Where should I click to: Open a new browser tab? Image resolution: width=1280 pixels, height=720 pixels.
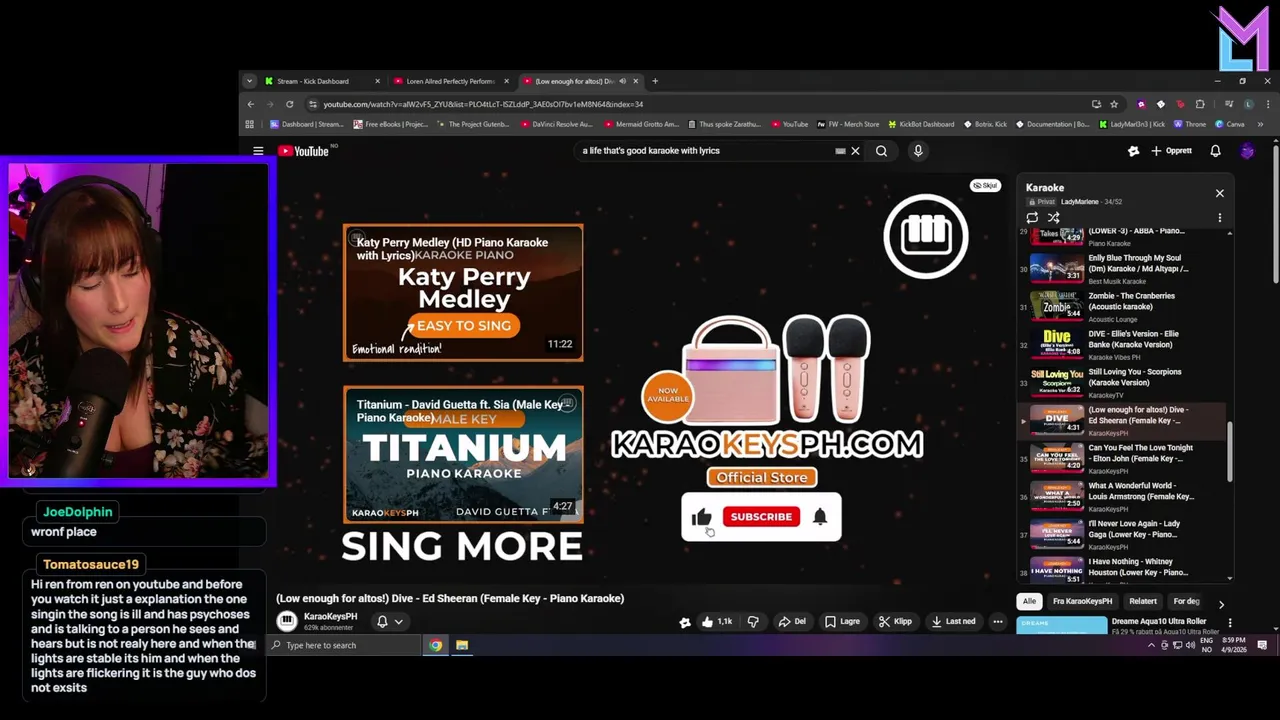(x=655, y=81)
